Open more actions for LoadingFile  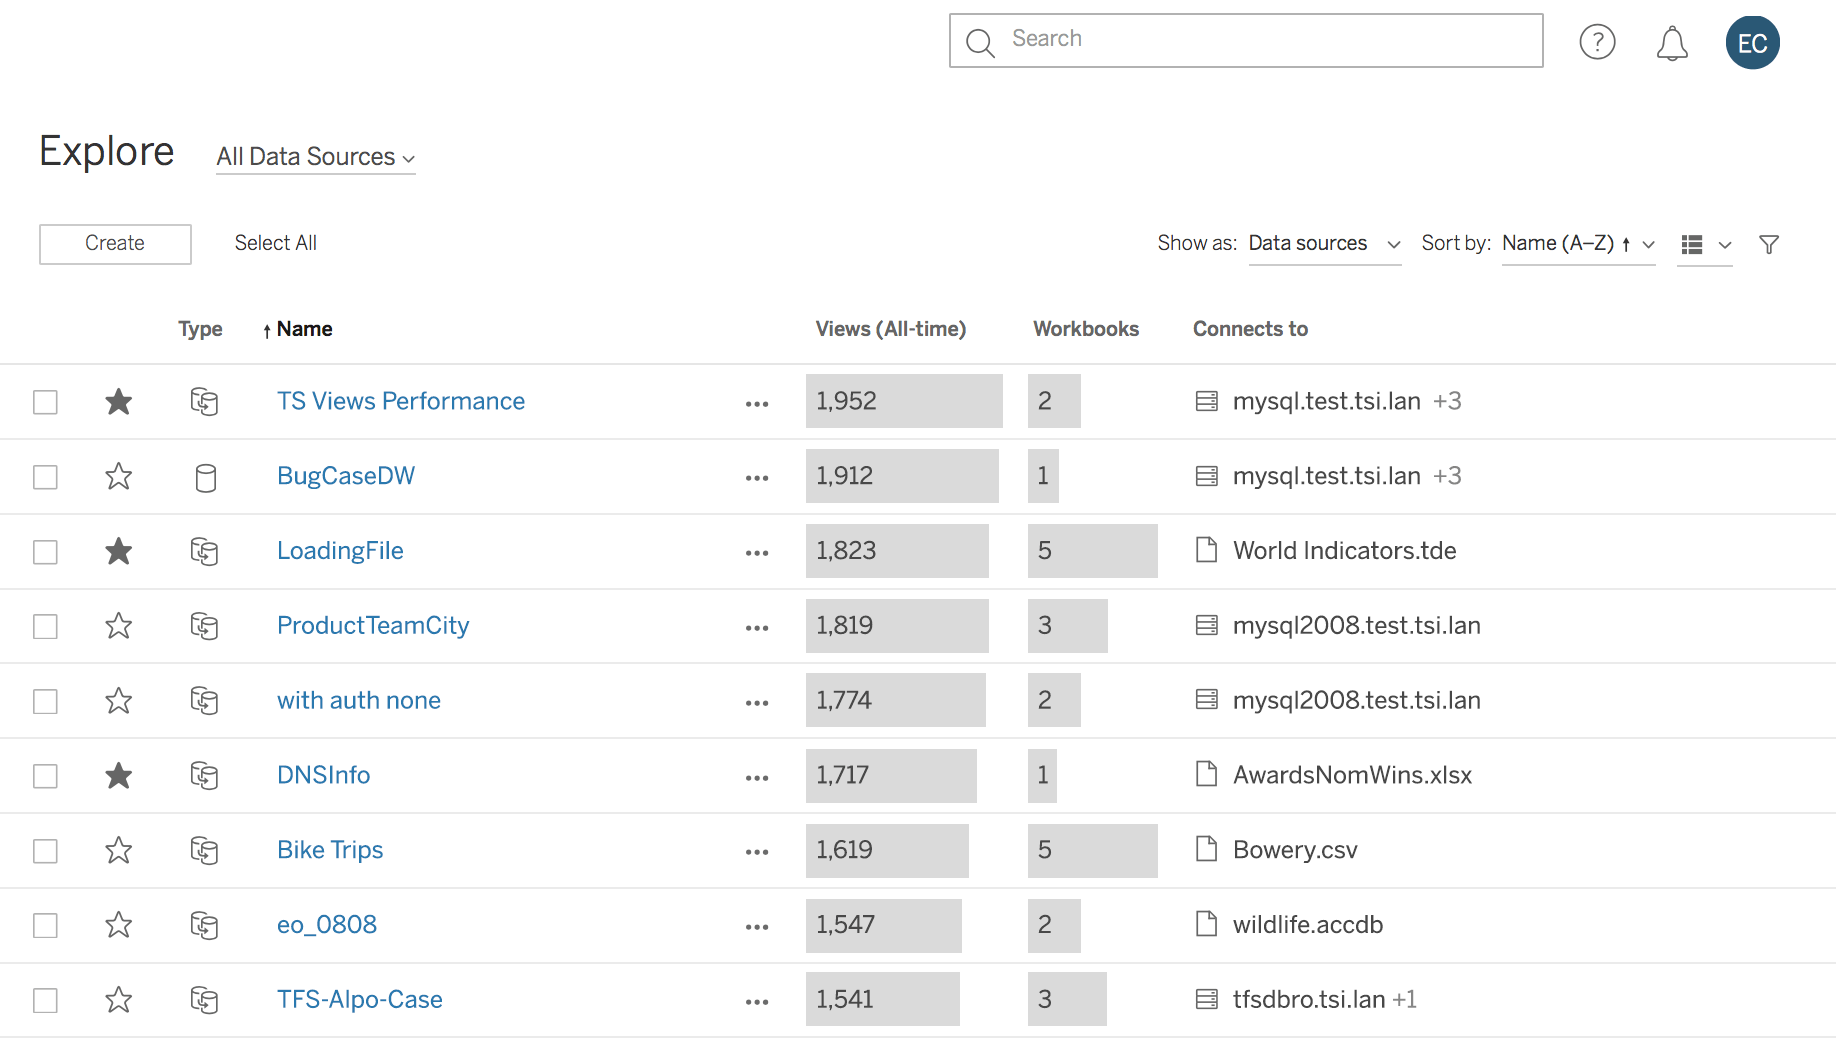756,552
